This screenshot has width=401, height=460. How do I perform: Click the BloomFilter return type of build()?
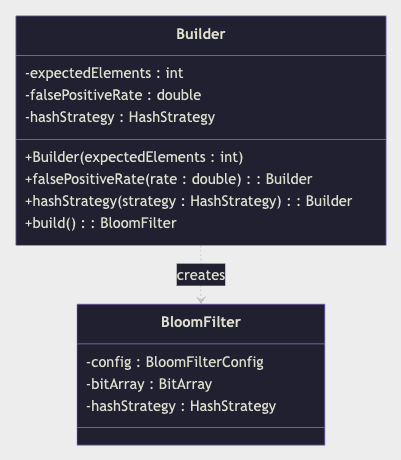coord(138,223)
